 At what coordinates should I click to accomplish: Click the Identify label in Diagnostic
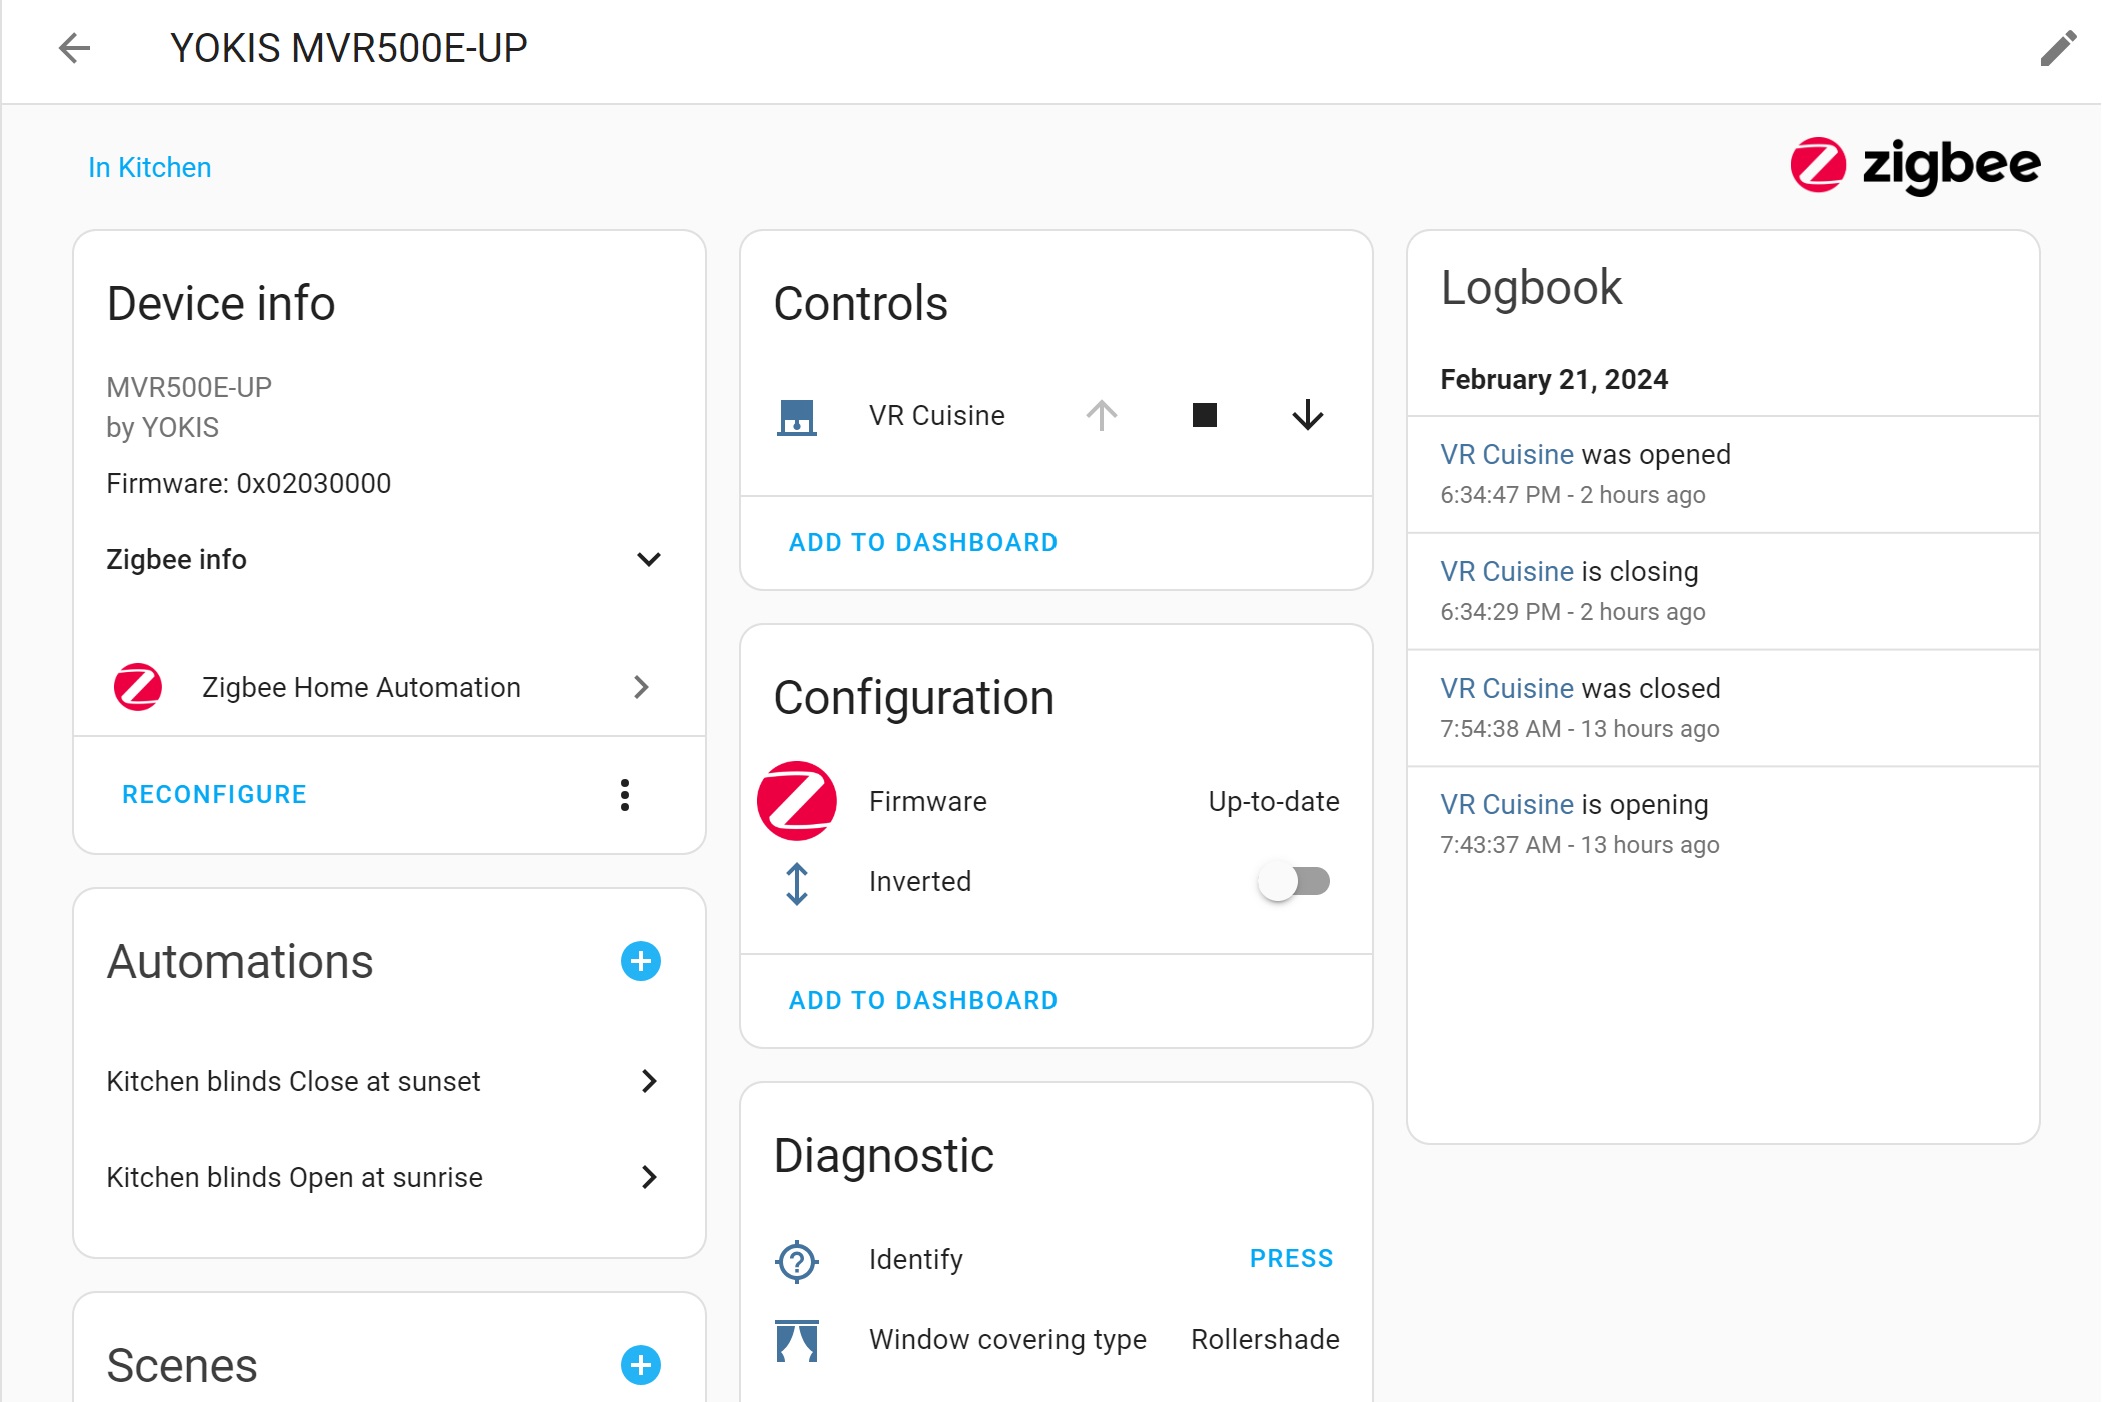916,1259
